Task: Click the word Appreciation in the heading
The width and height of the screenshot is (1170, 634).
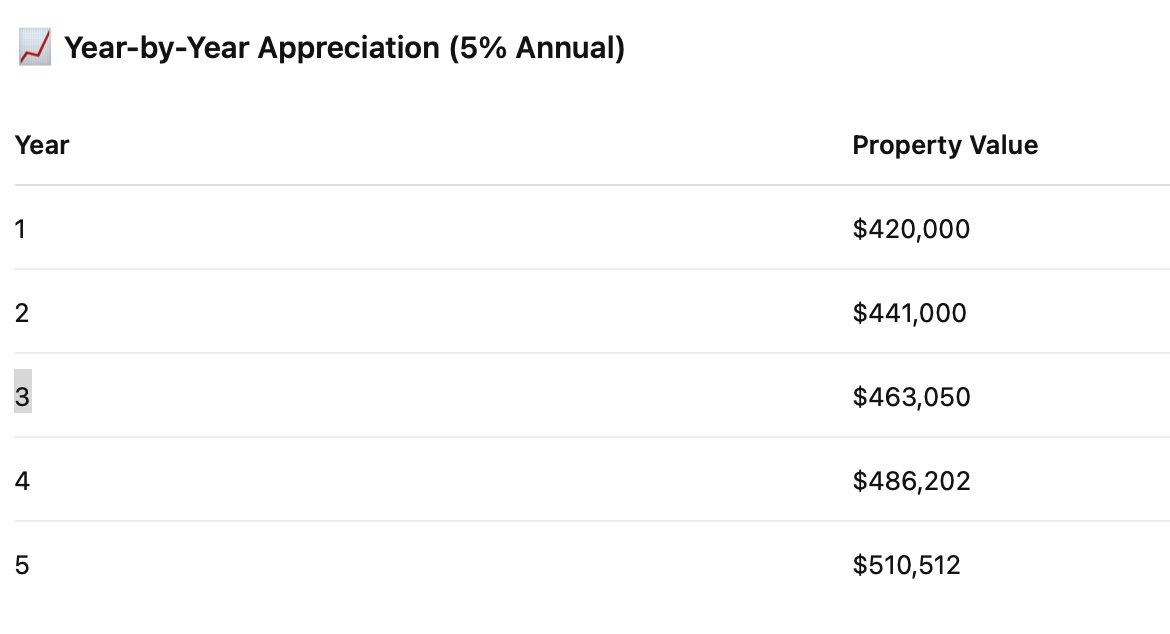Action: point(348,48)
